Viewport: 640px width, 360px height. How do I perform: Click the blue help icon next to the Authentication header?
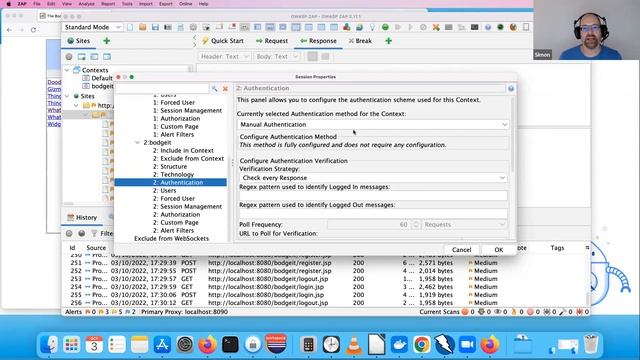click(511, 89)
